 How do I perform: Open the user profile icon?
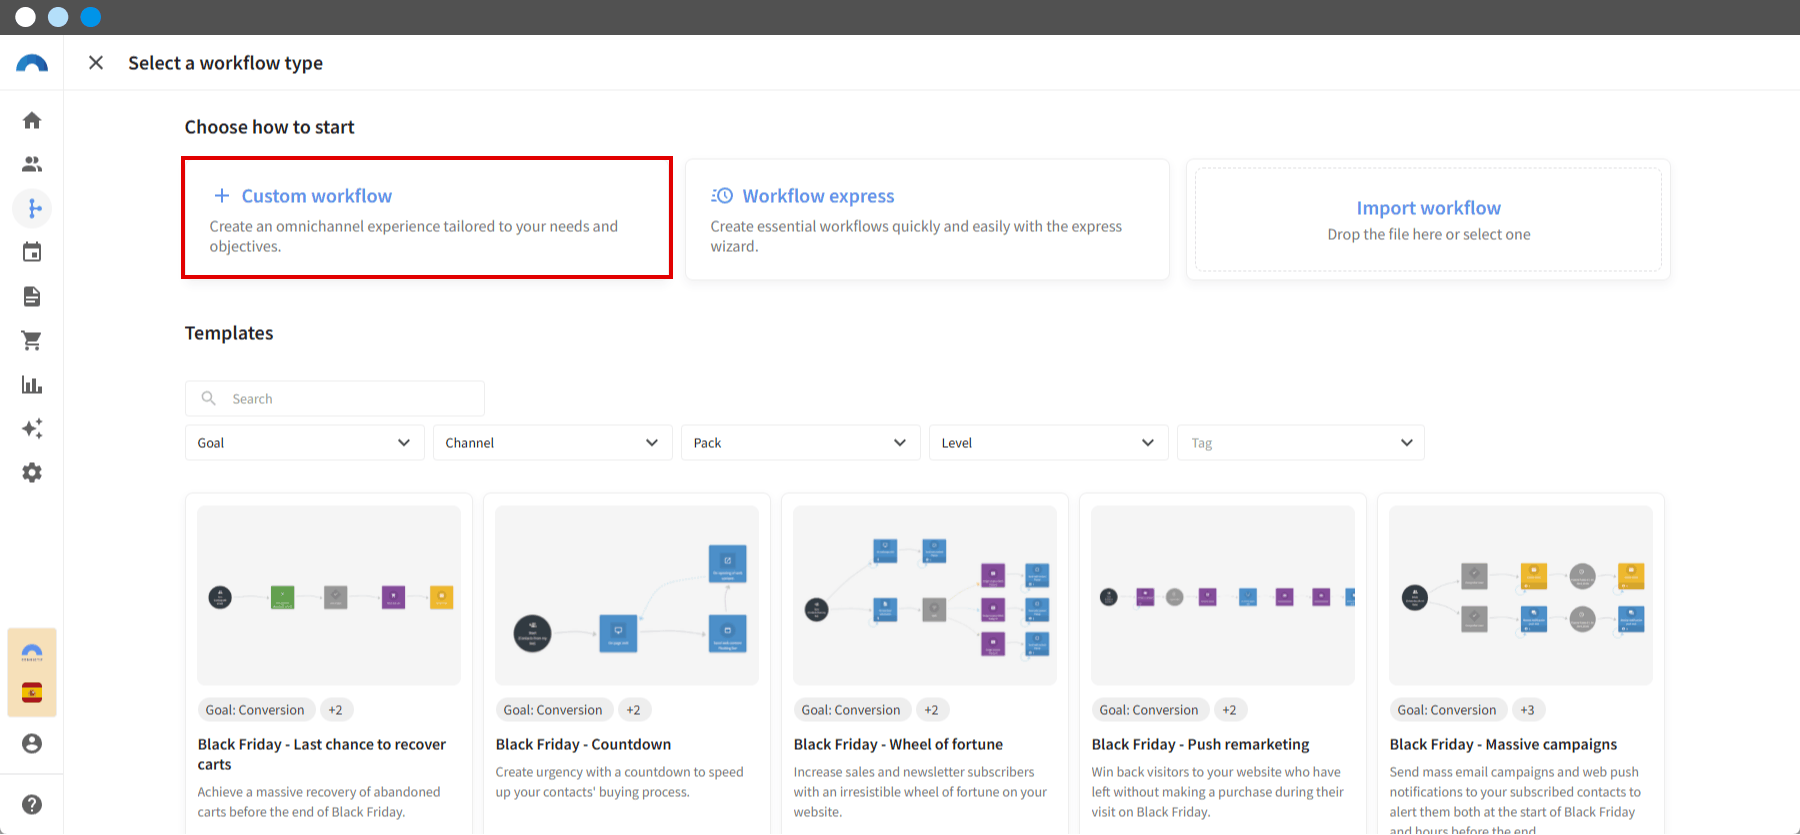tap(32, 744)
